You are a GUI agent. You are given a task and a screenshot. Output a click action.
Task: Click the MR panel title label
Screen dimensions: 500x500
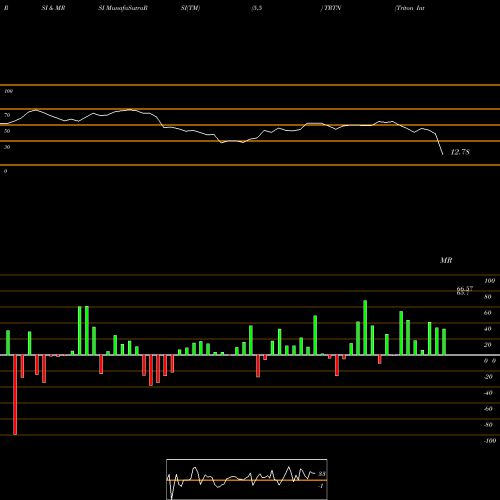[446, 260]
